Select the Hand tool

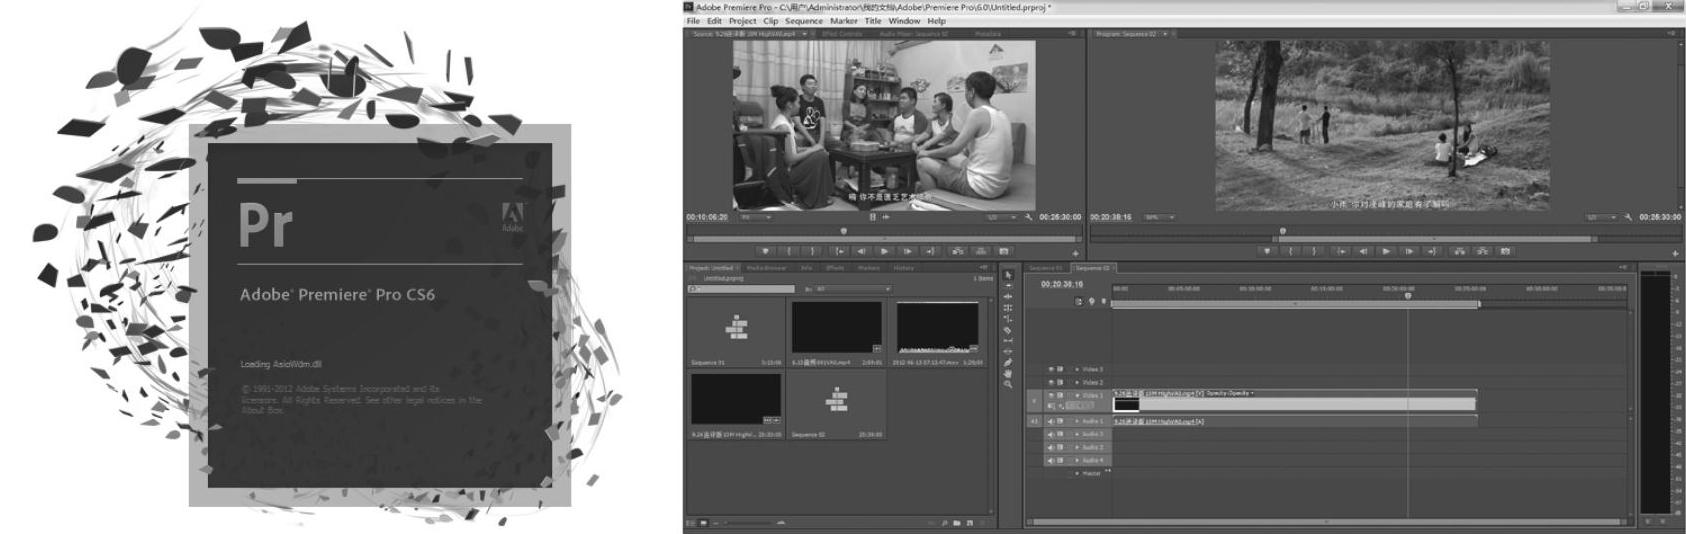1008,374
